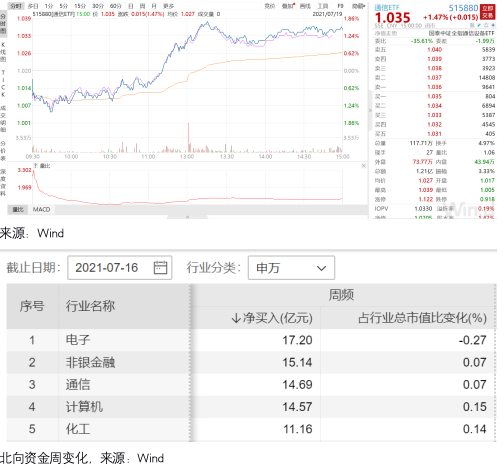Screen dimensions: 504x472
Task: Click the 14.69 net buy value
Action: click(297, 385)
